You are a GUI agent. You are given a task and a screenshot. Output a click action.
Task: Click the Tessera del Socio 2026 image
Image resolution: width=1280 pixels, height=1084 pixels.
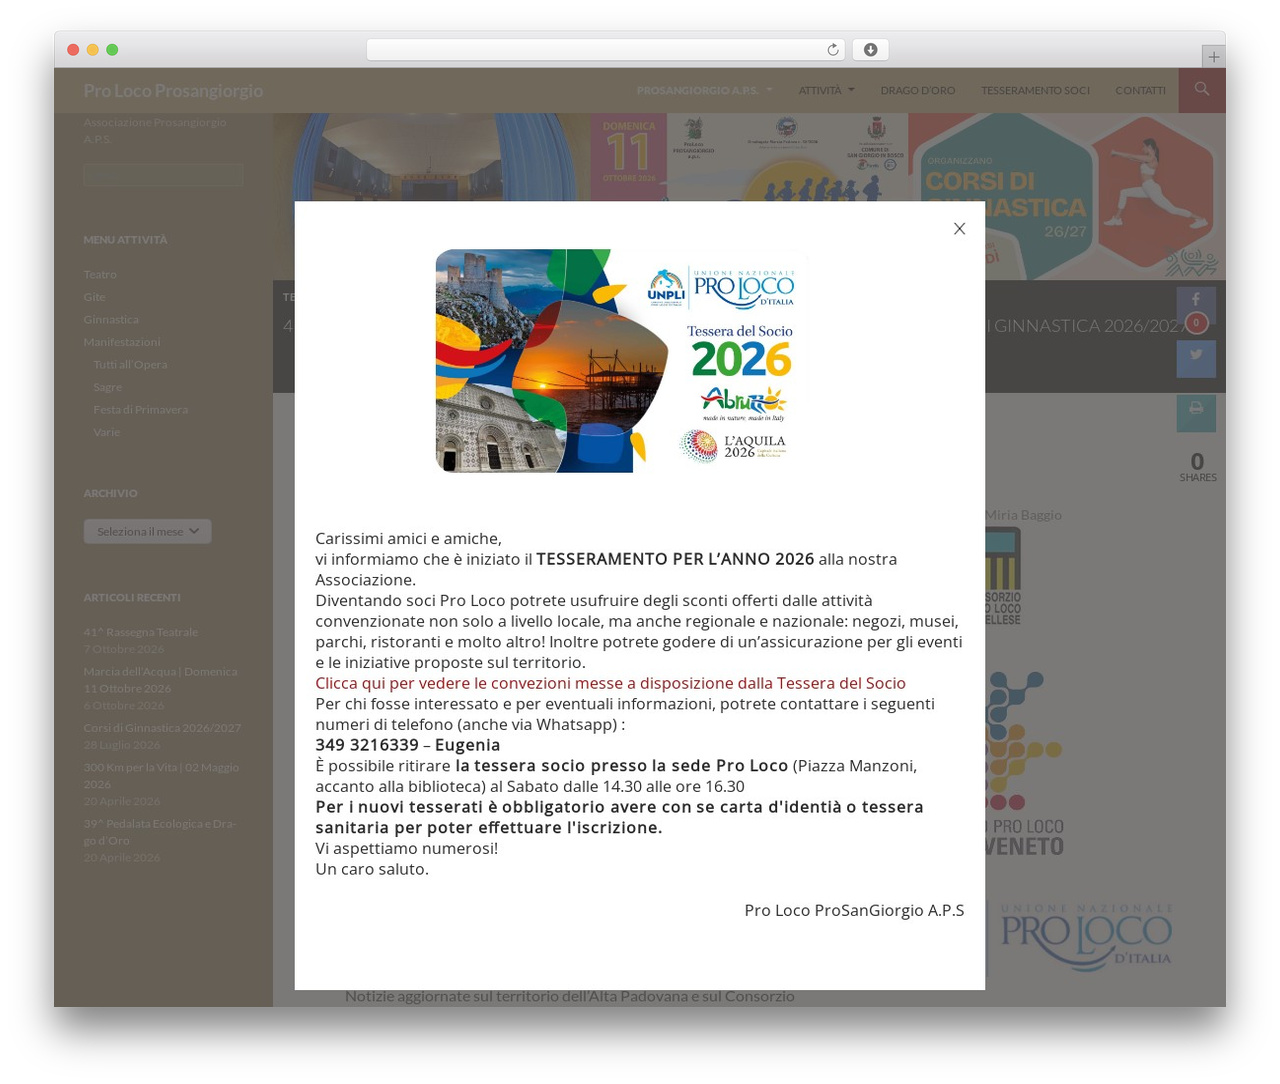[622, 360]
